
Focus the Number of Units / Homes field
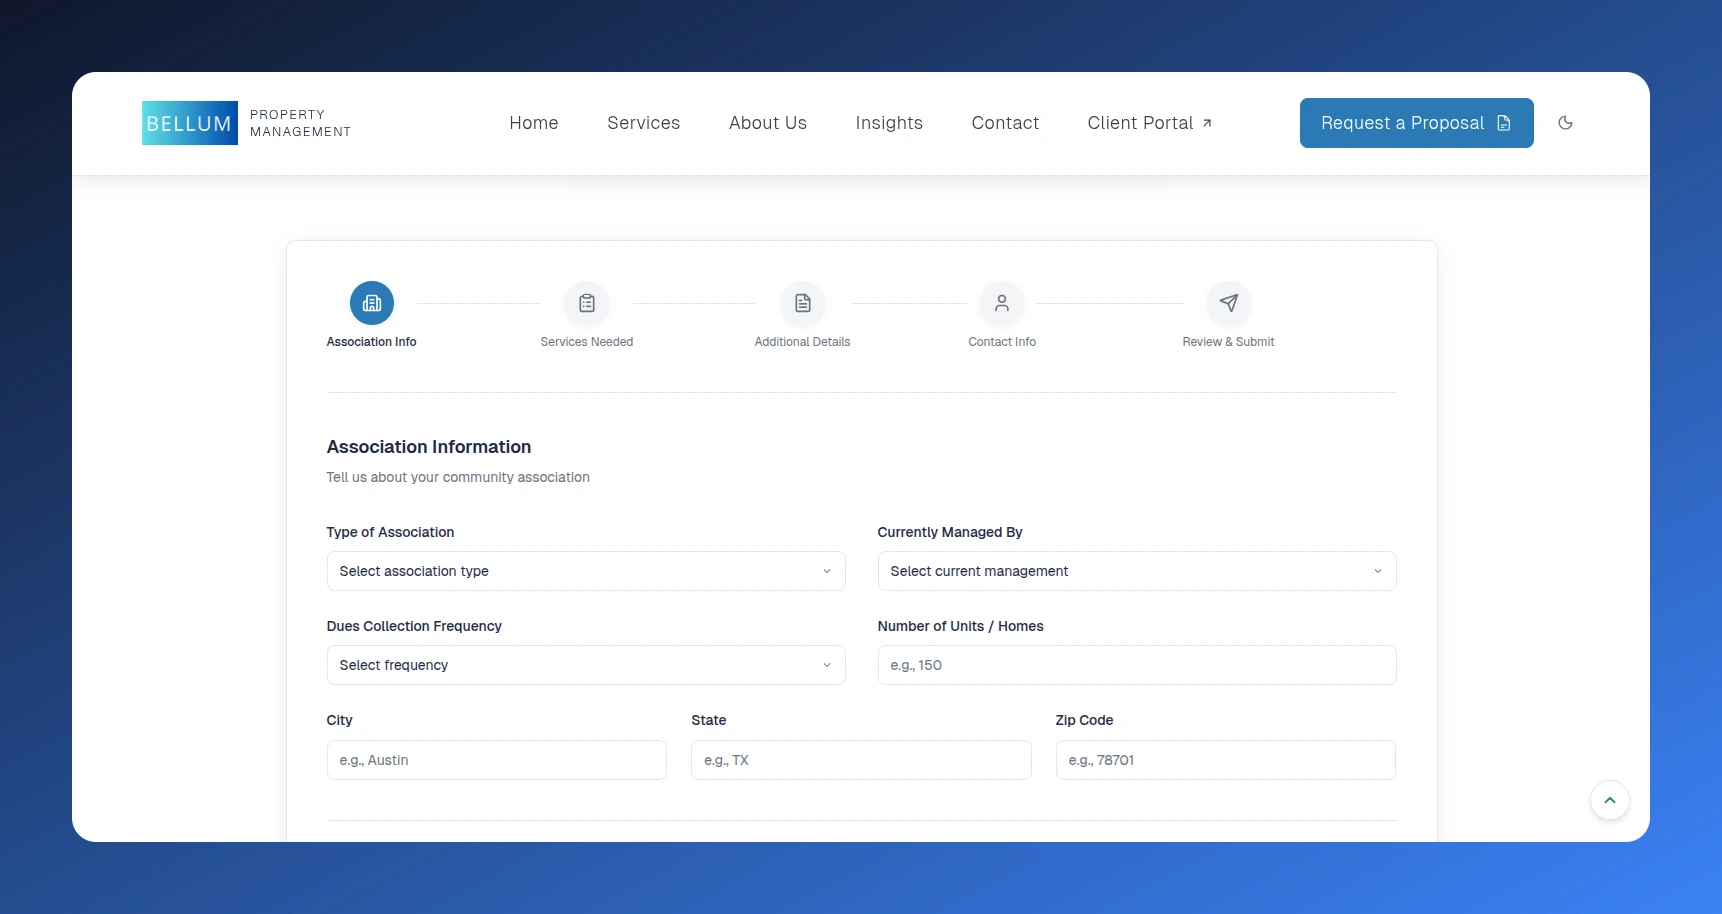[x=1137, y=665]
